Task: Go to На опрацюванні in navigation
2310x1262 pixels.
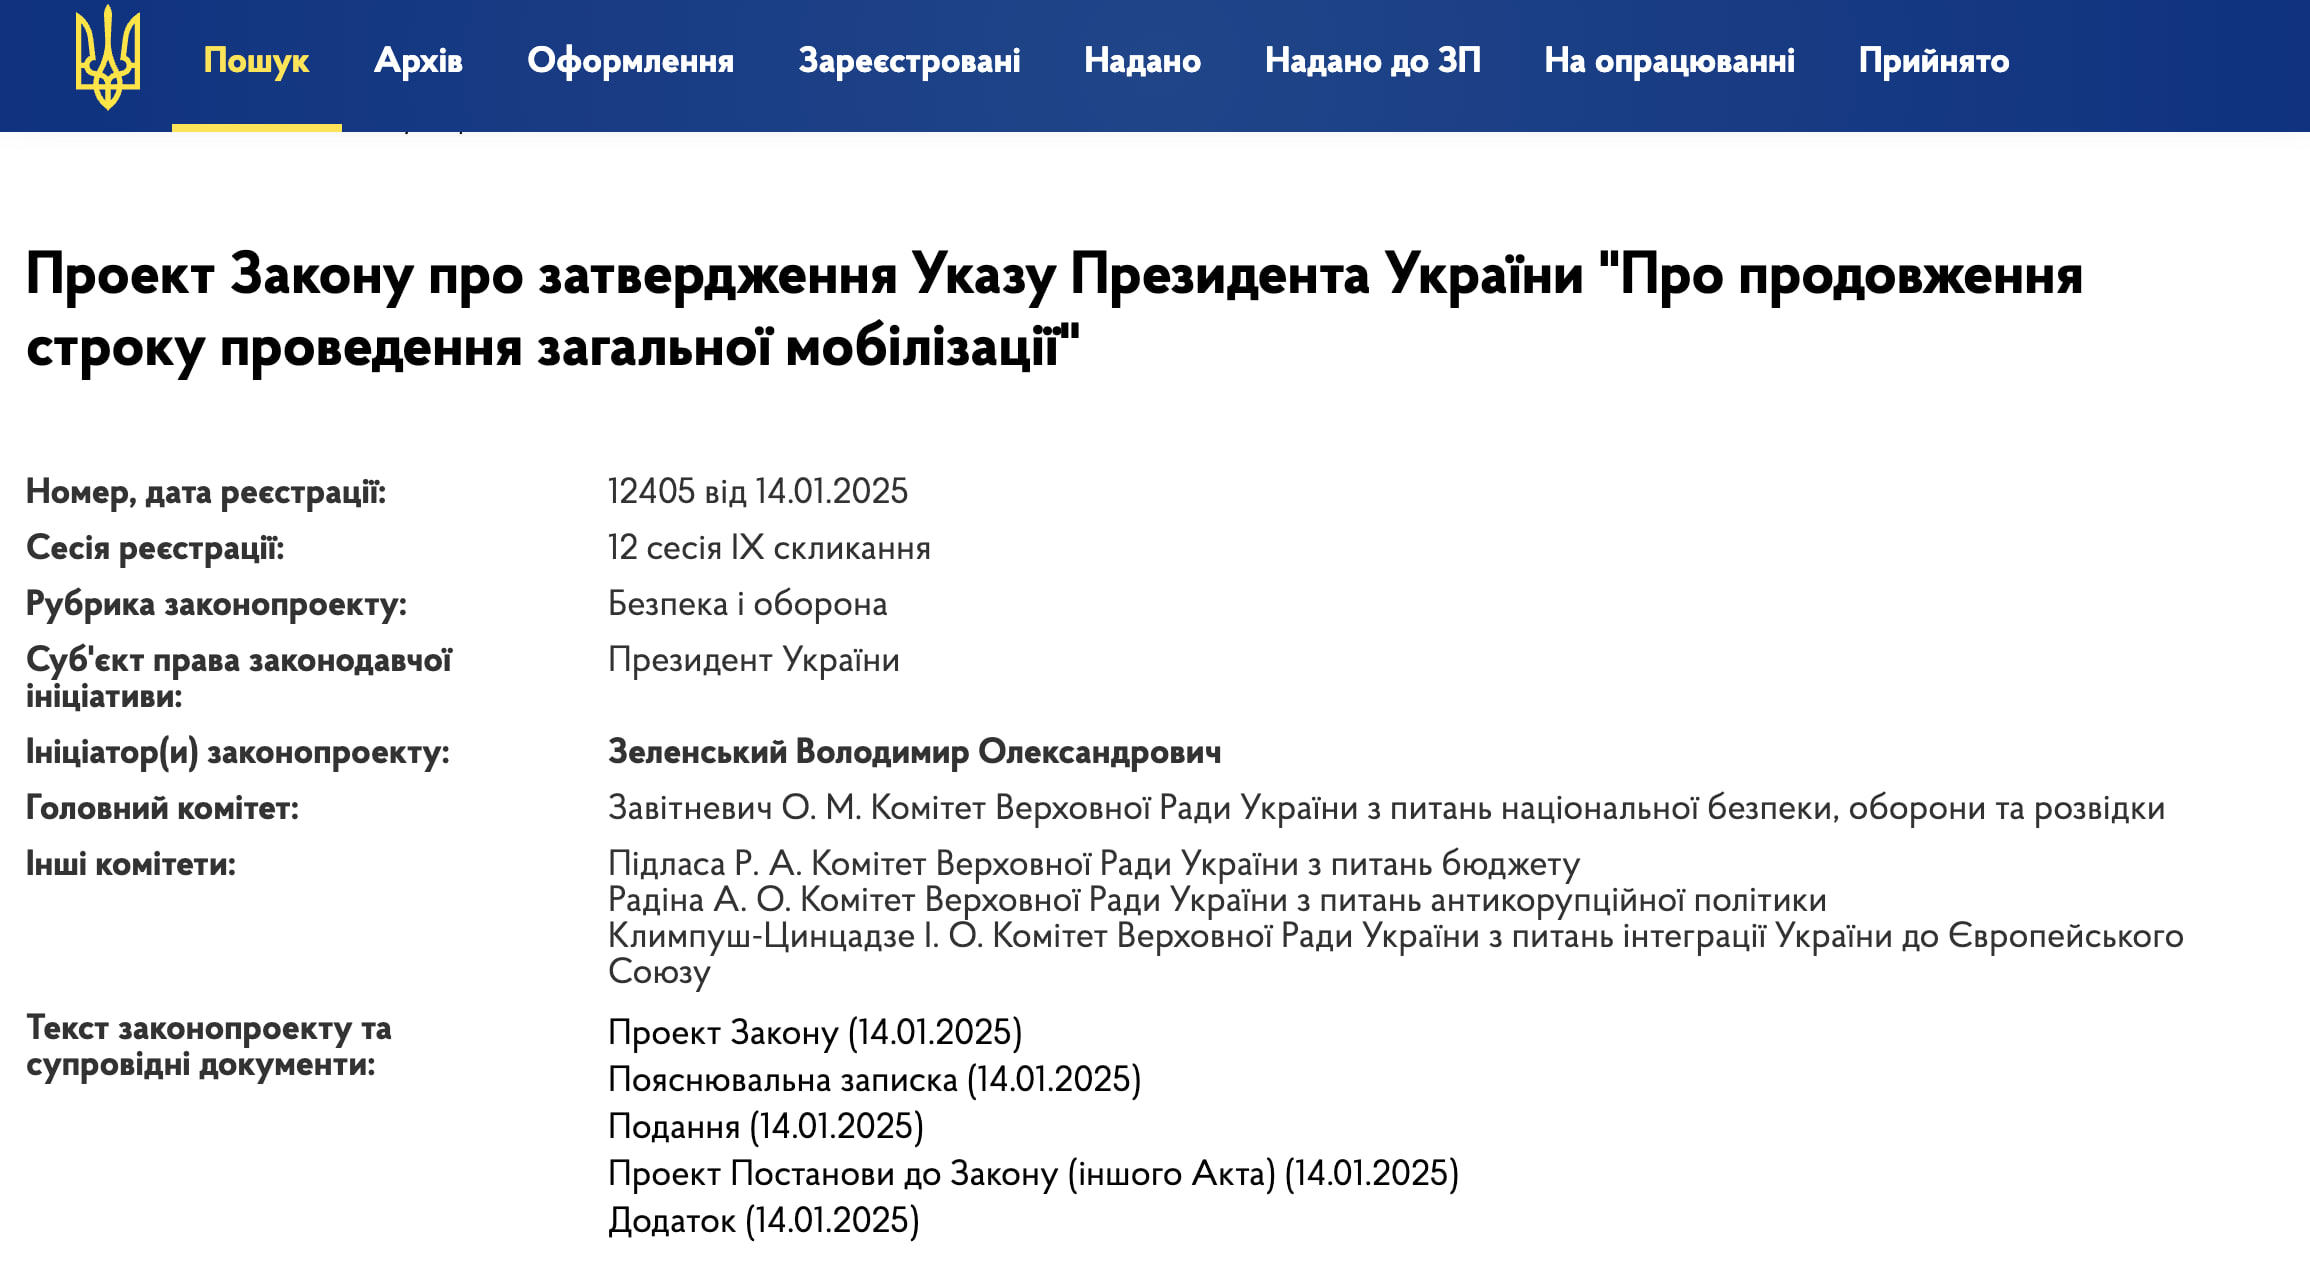Action: (x=1669, y=61)
